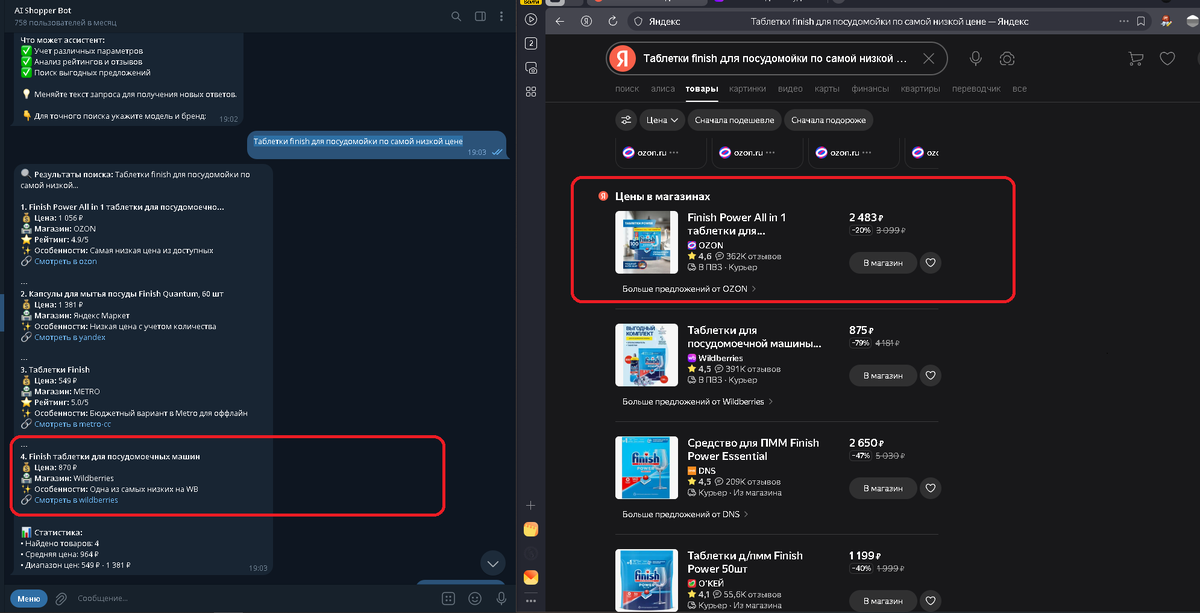
Task: Search by image with camera icon
Action: point(1008,59)
